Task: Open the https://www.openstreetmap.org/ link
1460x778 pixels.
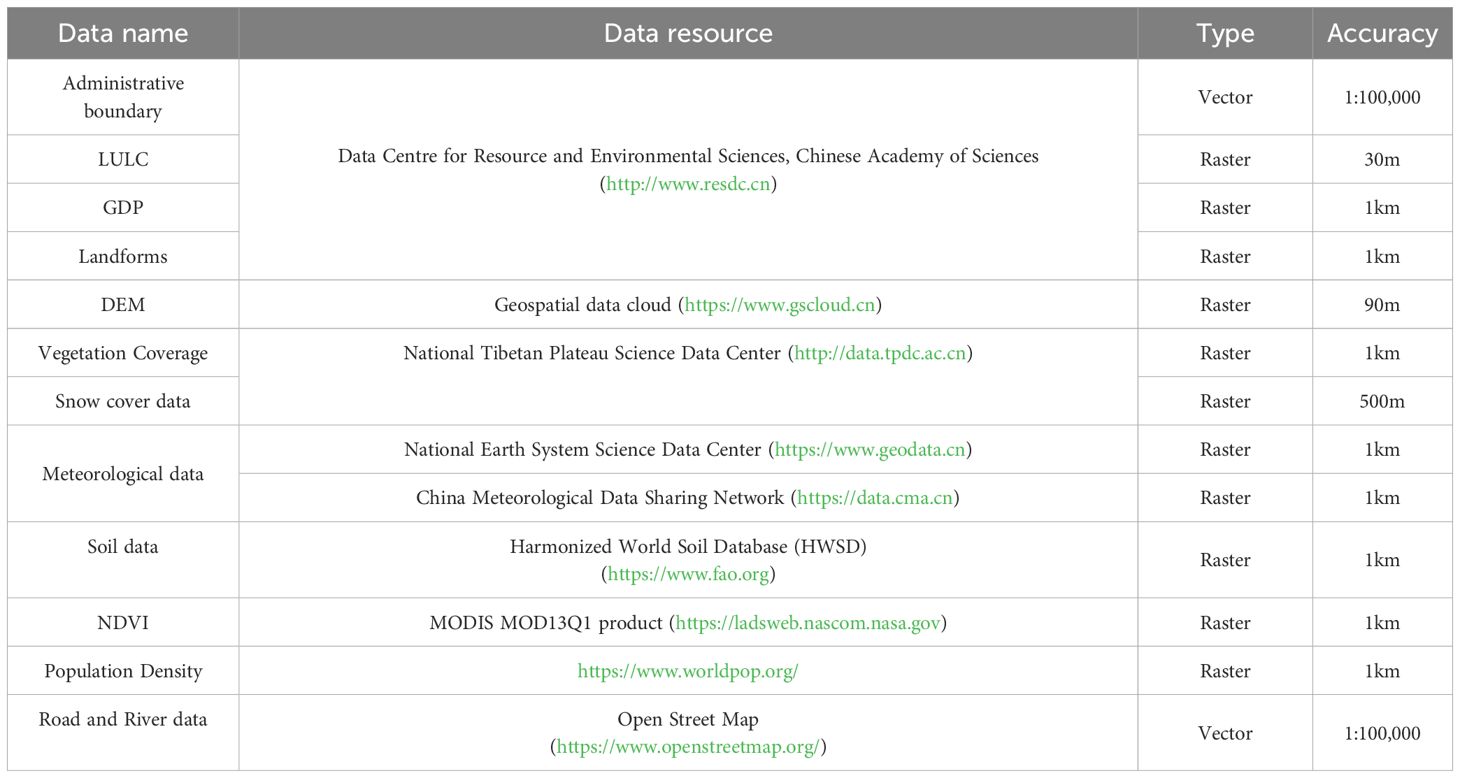Action: (x=688, y=747)
